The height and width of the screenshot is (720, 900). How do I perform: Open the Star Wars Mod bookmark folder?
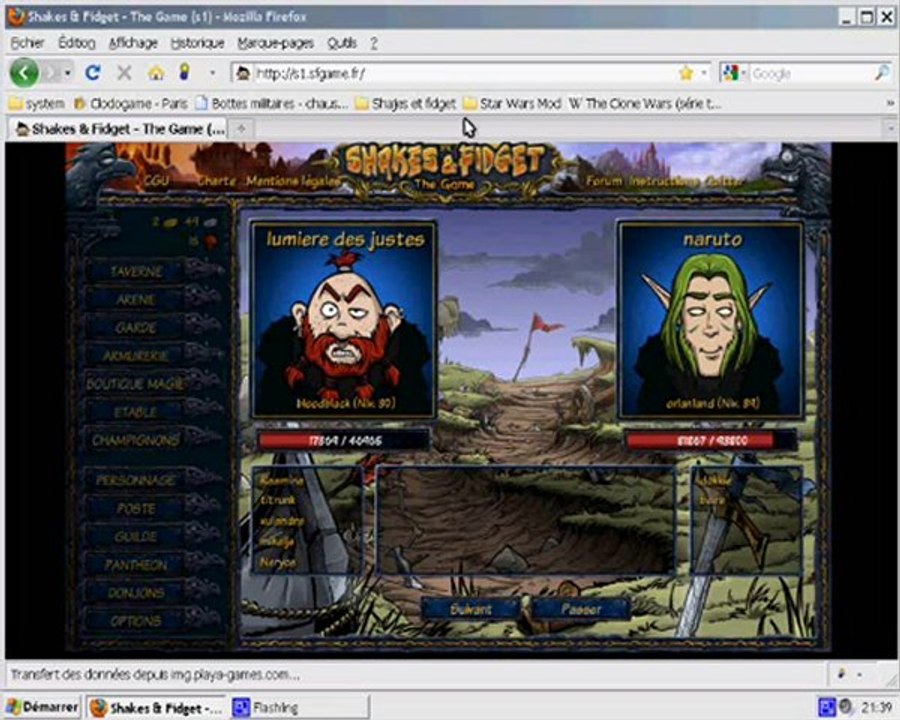(x=512, y=104)
